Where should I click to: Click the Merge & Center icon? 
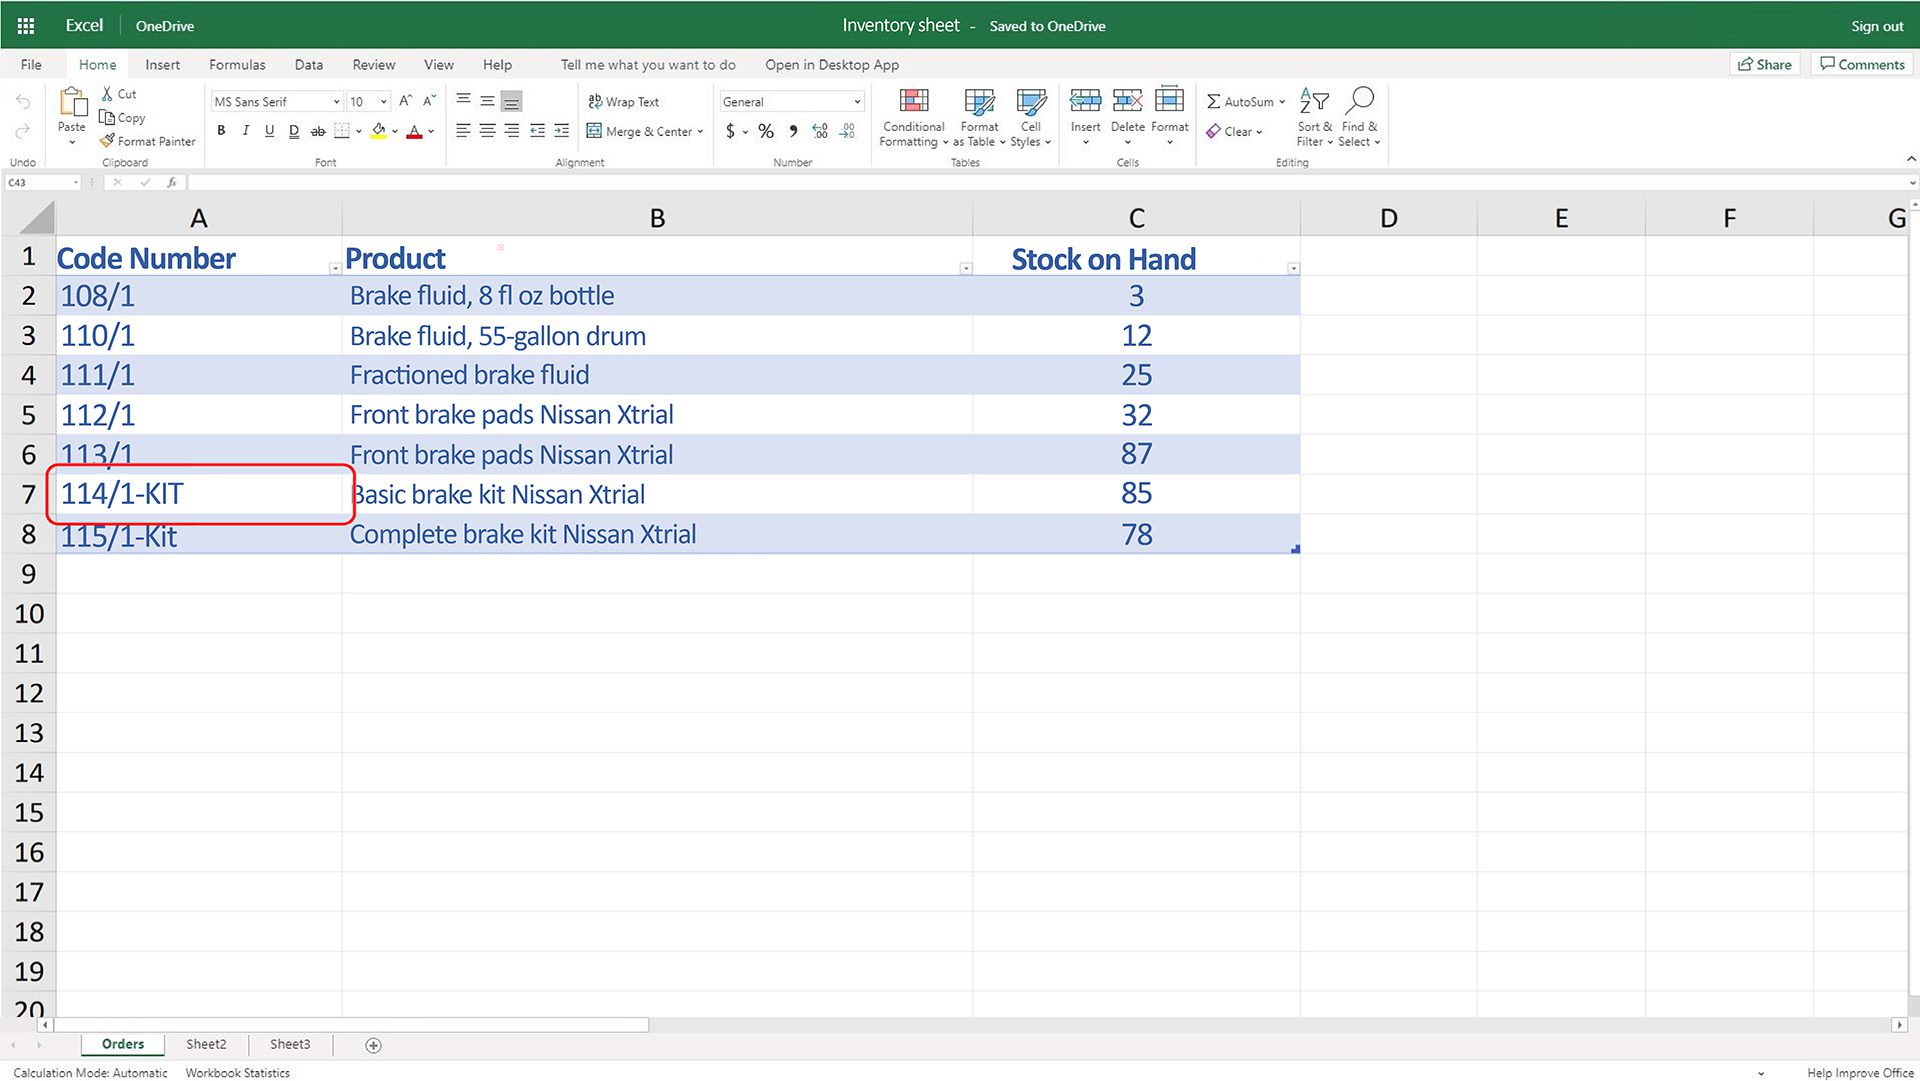coord(594,131)
